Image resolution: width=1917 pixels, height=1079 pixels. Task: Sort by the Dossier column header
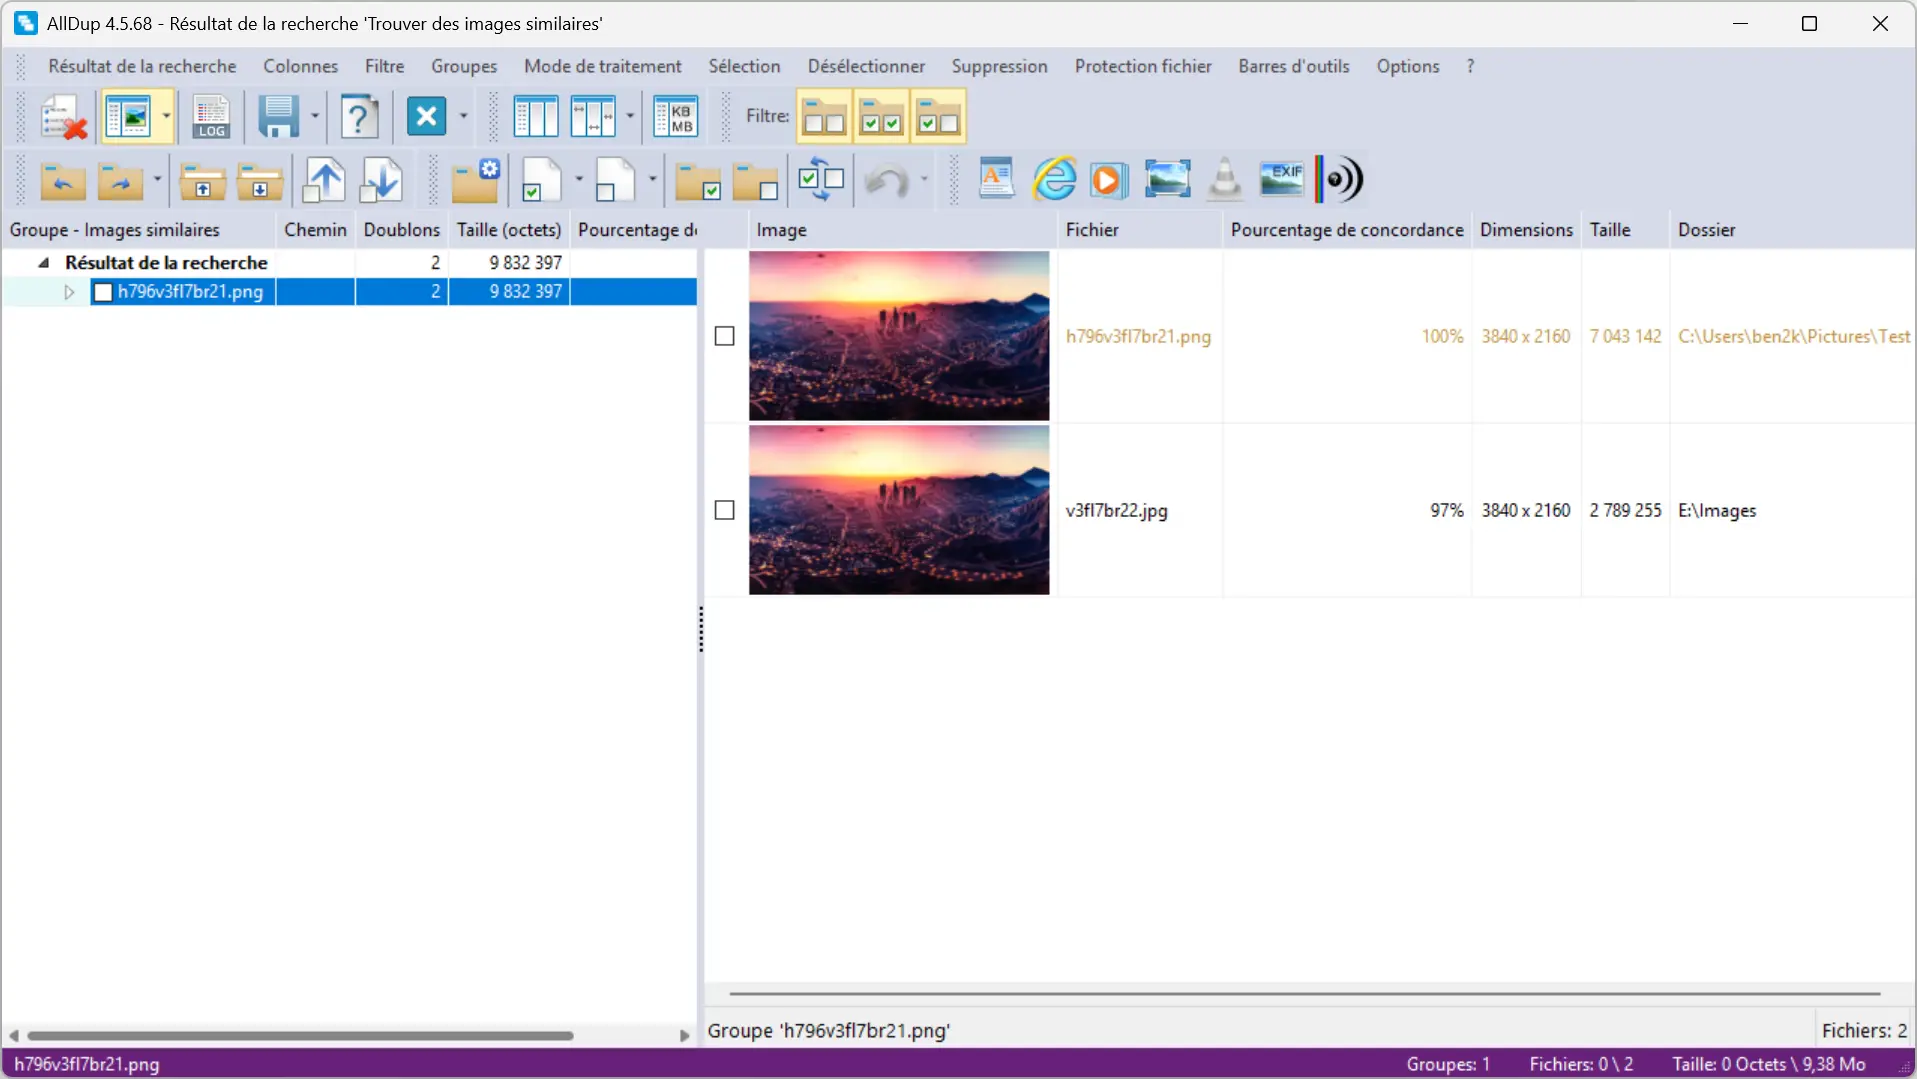coord(1792,230)
